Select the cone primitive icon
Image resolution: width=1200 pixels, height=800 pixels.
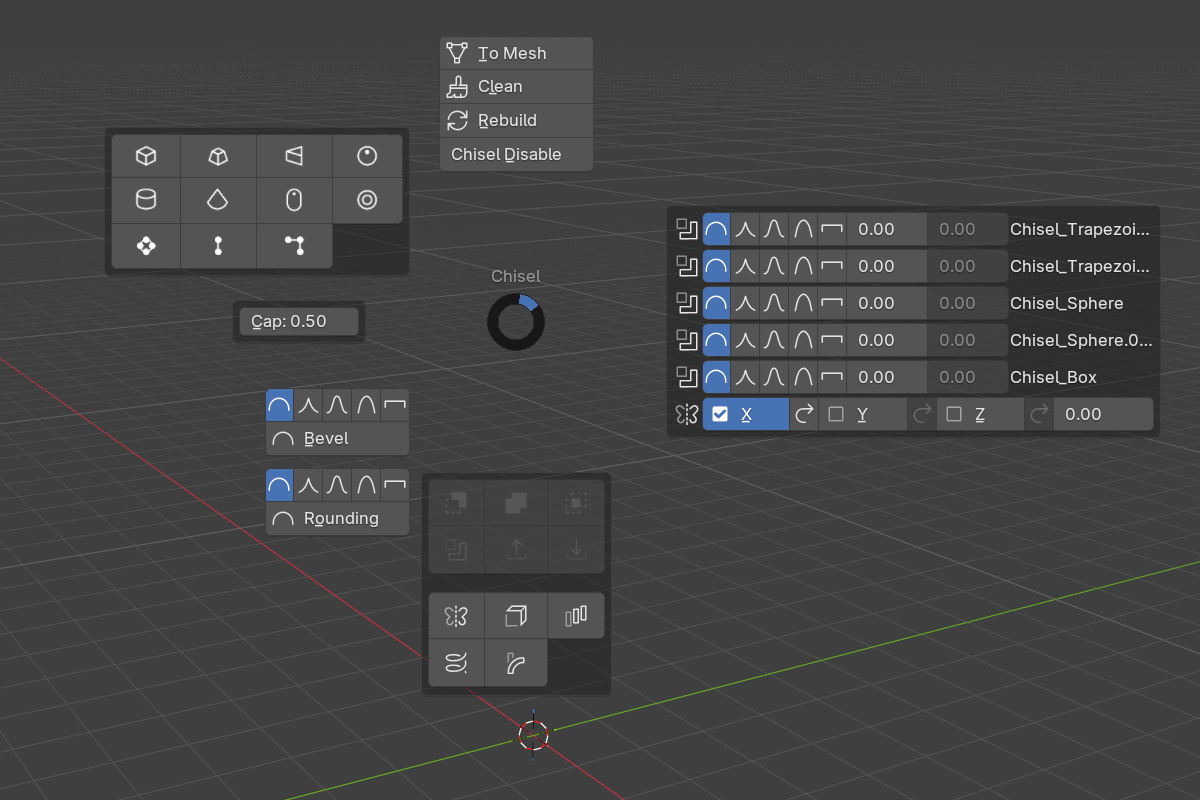coord(218,200)
